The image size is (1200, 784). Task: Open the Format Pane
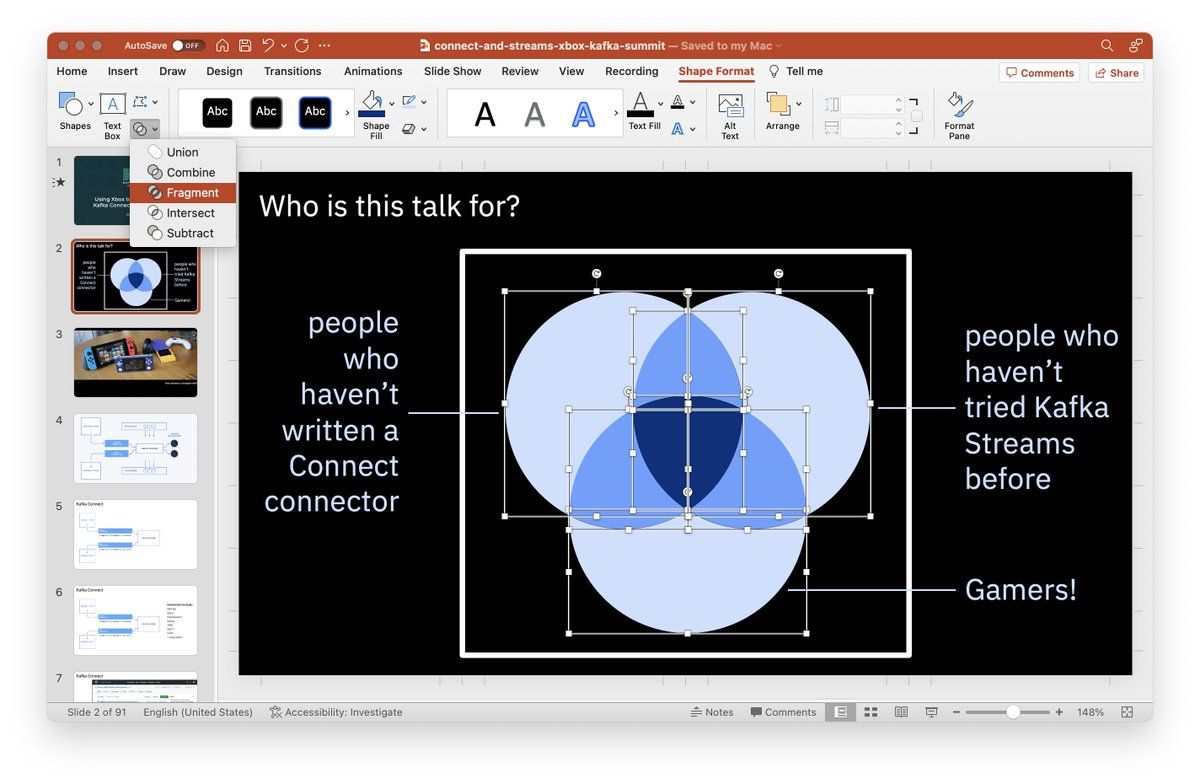(959, 116)
